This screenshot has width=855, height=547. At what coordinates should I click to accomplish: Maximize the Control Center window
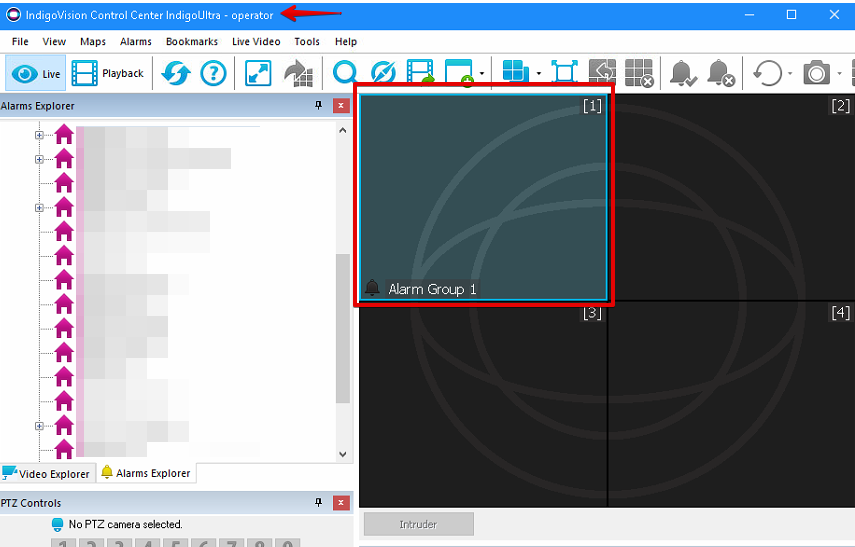pos(792,15)
